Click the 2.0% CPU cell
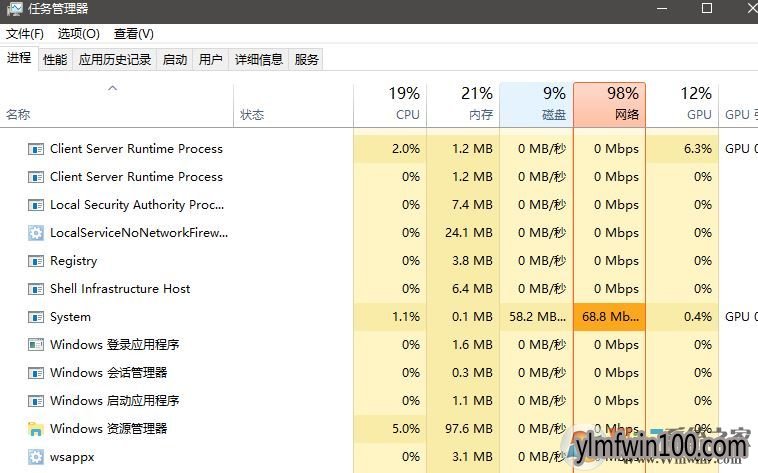758x473 pixels. pyautogui.click(x=390, y=149)
